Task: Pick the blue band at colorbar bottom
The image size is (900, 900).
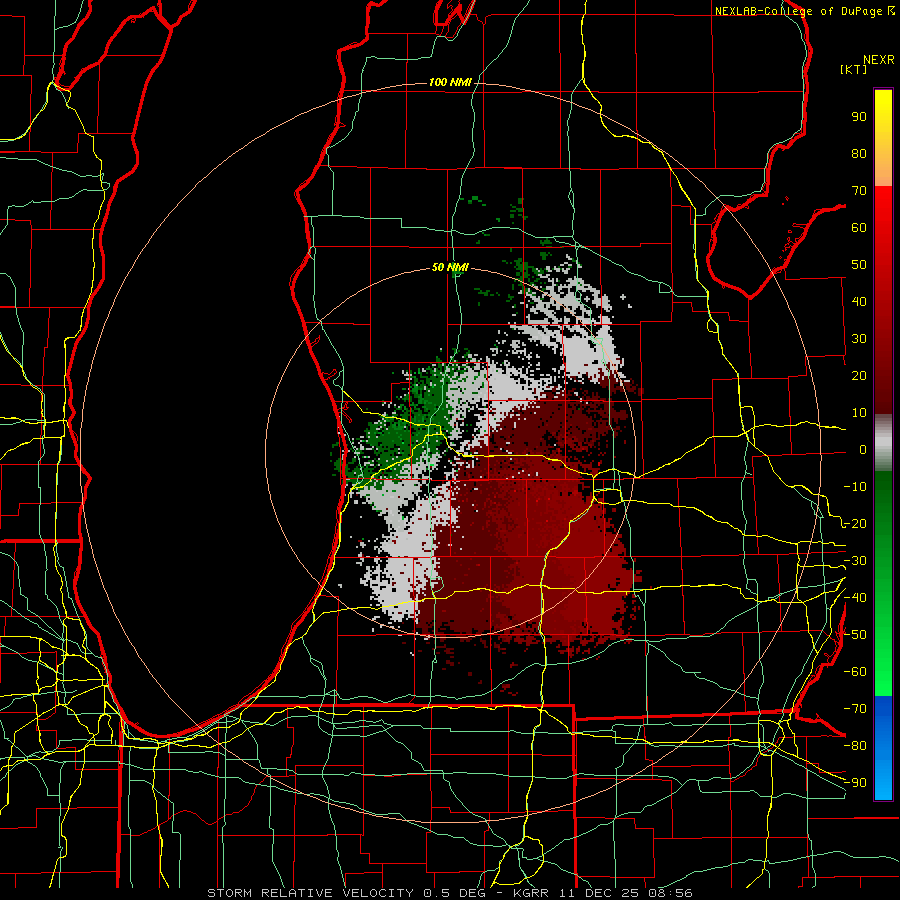Action: click(x=883, y=748)
